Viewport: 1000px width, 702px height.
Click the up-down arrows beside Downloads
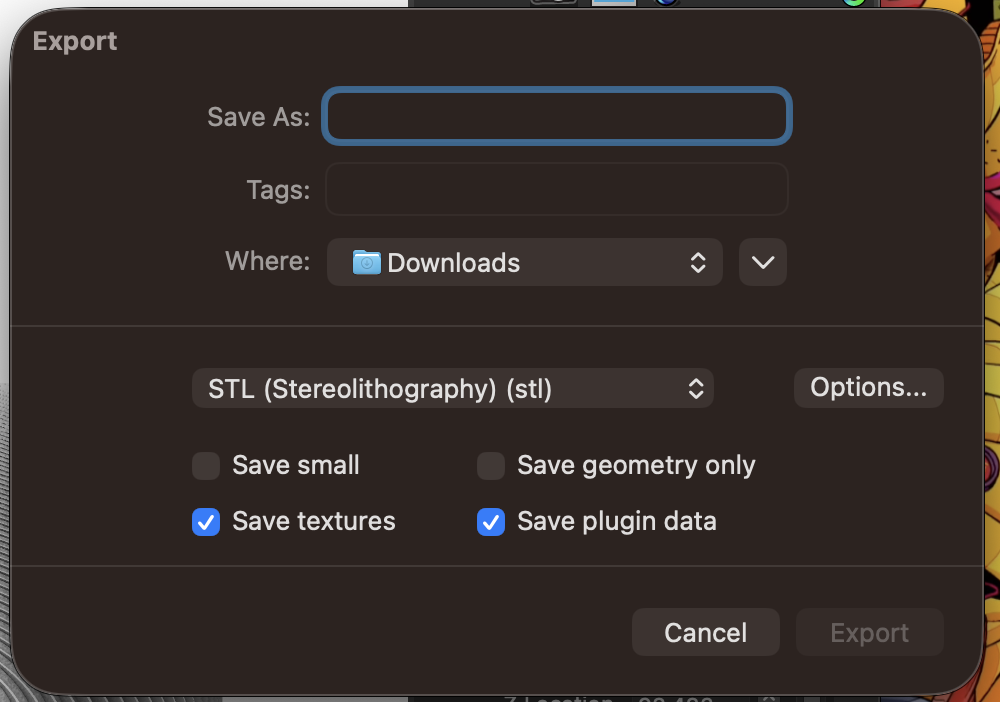698,262
